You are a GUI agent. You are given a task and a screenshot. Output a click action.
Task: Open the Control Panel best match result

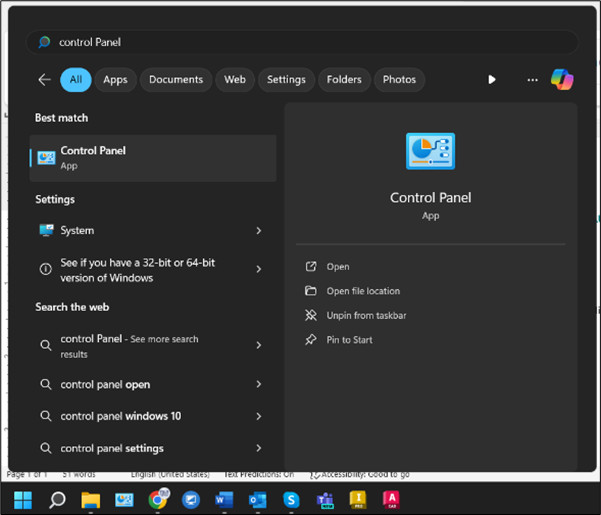pyautogui.click(x=153, y=158)
